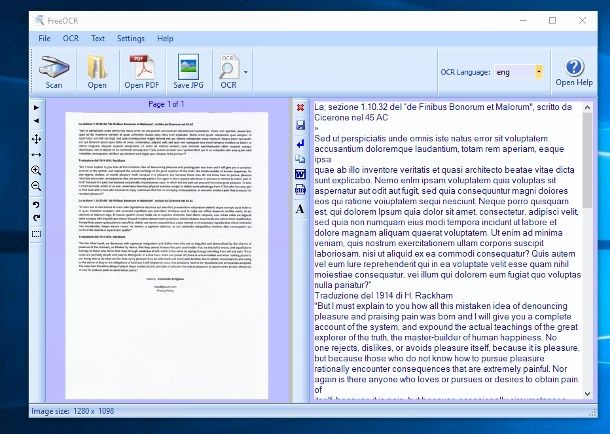Click the dashed rectangle selection icon
The image size is (610, 434).
click(x=37, y=234)
